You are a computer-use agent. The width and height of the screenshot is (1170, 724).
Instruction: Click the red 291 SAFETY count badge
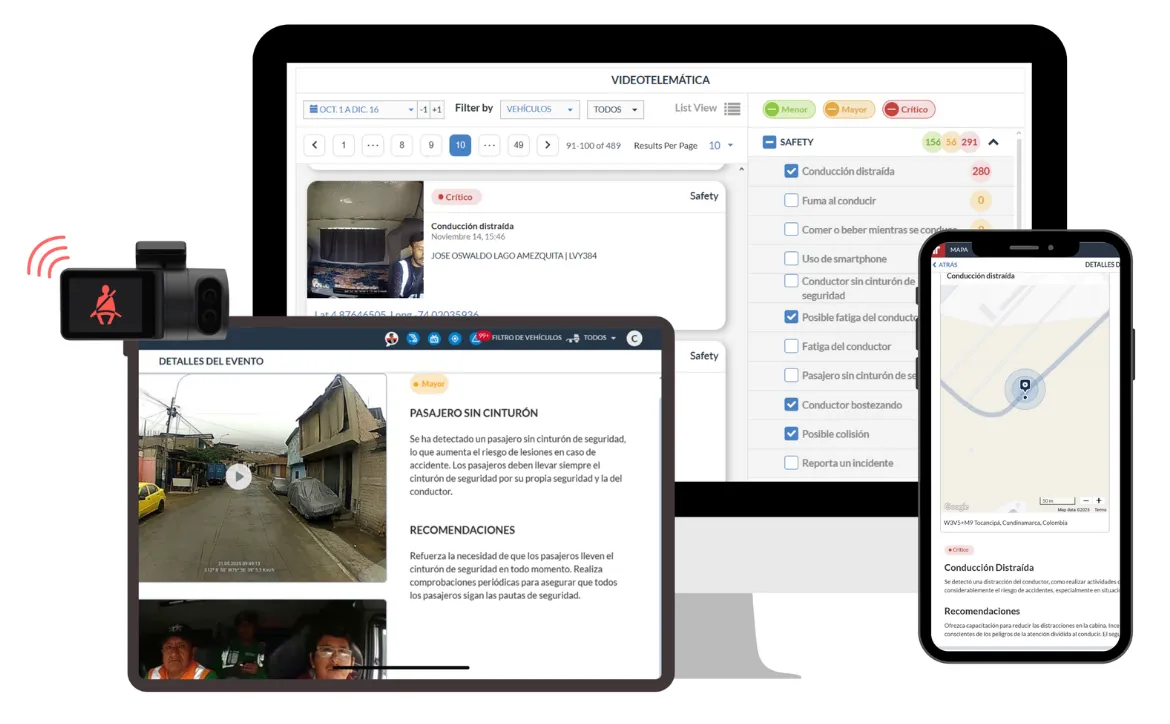[x=969, y=142]
